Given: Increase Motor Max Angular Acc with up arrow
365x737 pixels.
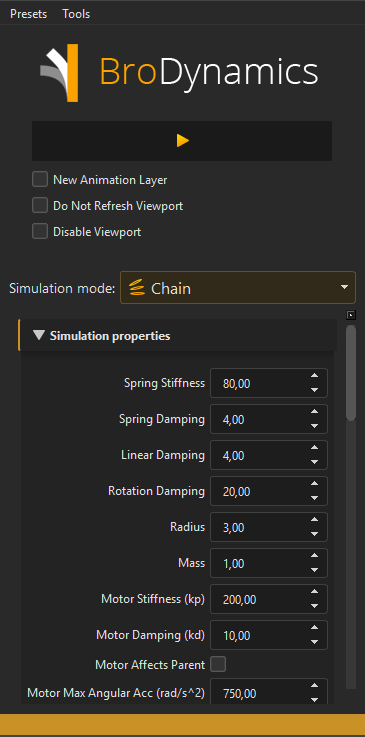Looking at the screenshot, I should coord(315,686).
